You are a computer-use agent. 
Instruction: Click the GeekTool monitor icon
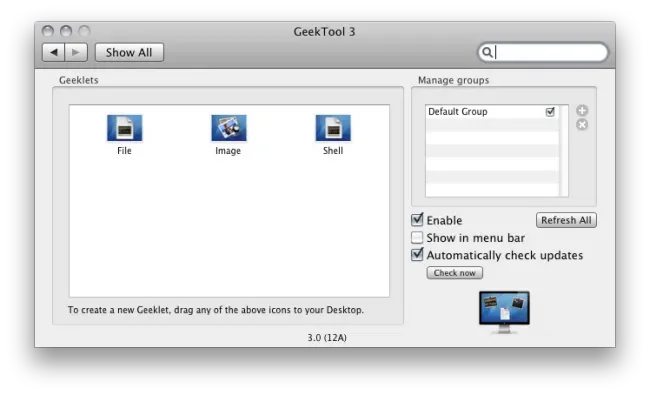coord(504,312)
